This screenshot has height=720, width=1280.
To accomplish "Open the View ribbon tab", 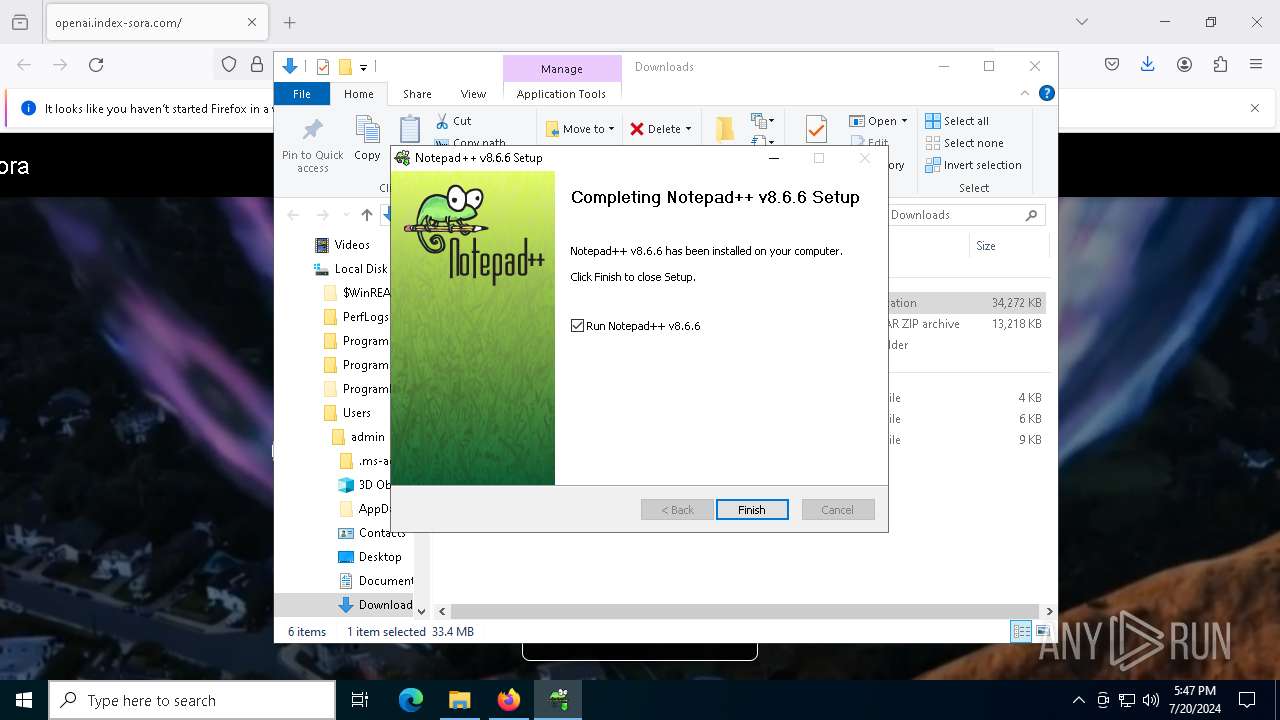I will pyautogui.click(x=473, y=94).
